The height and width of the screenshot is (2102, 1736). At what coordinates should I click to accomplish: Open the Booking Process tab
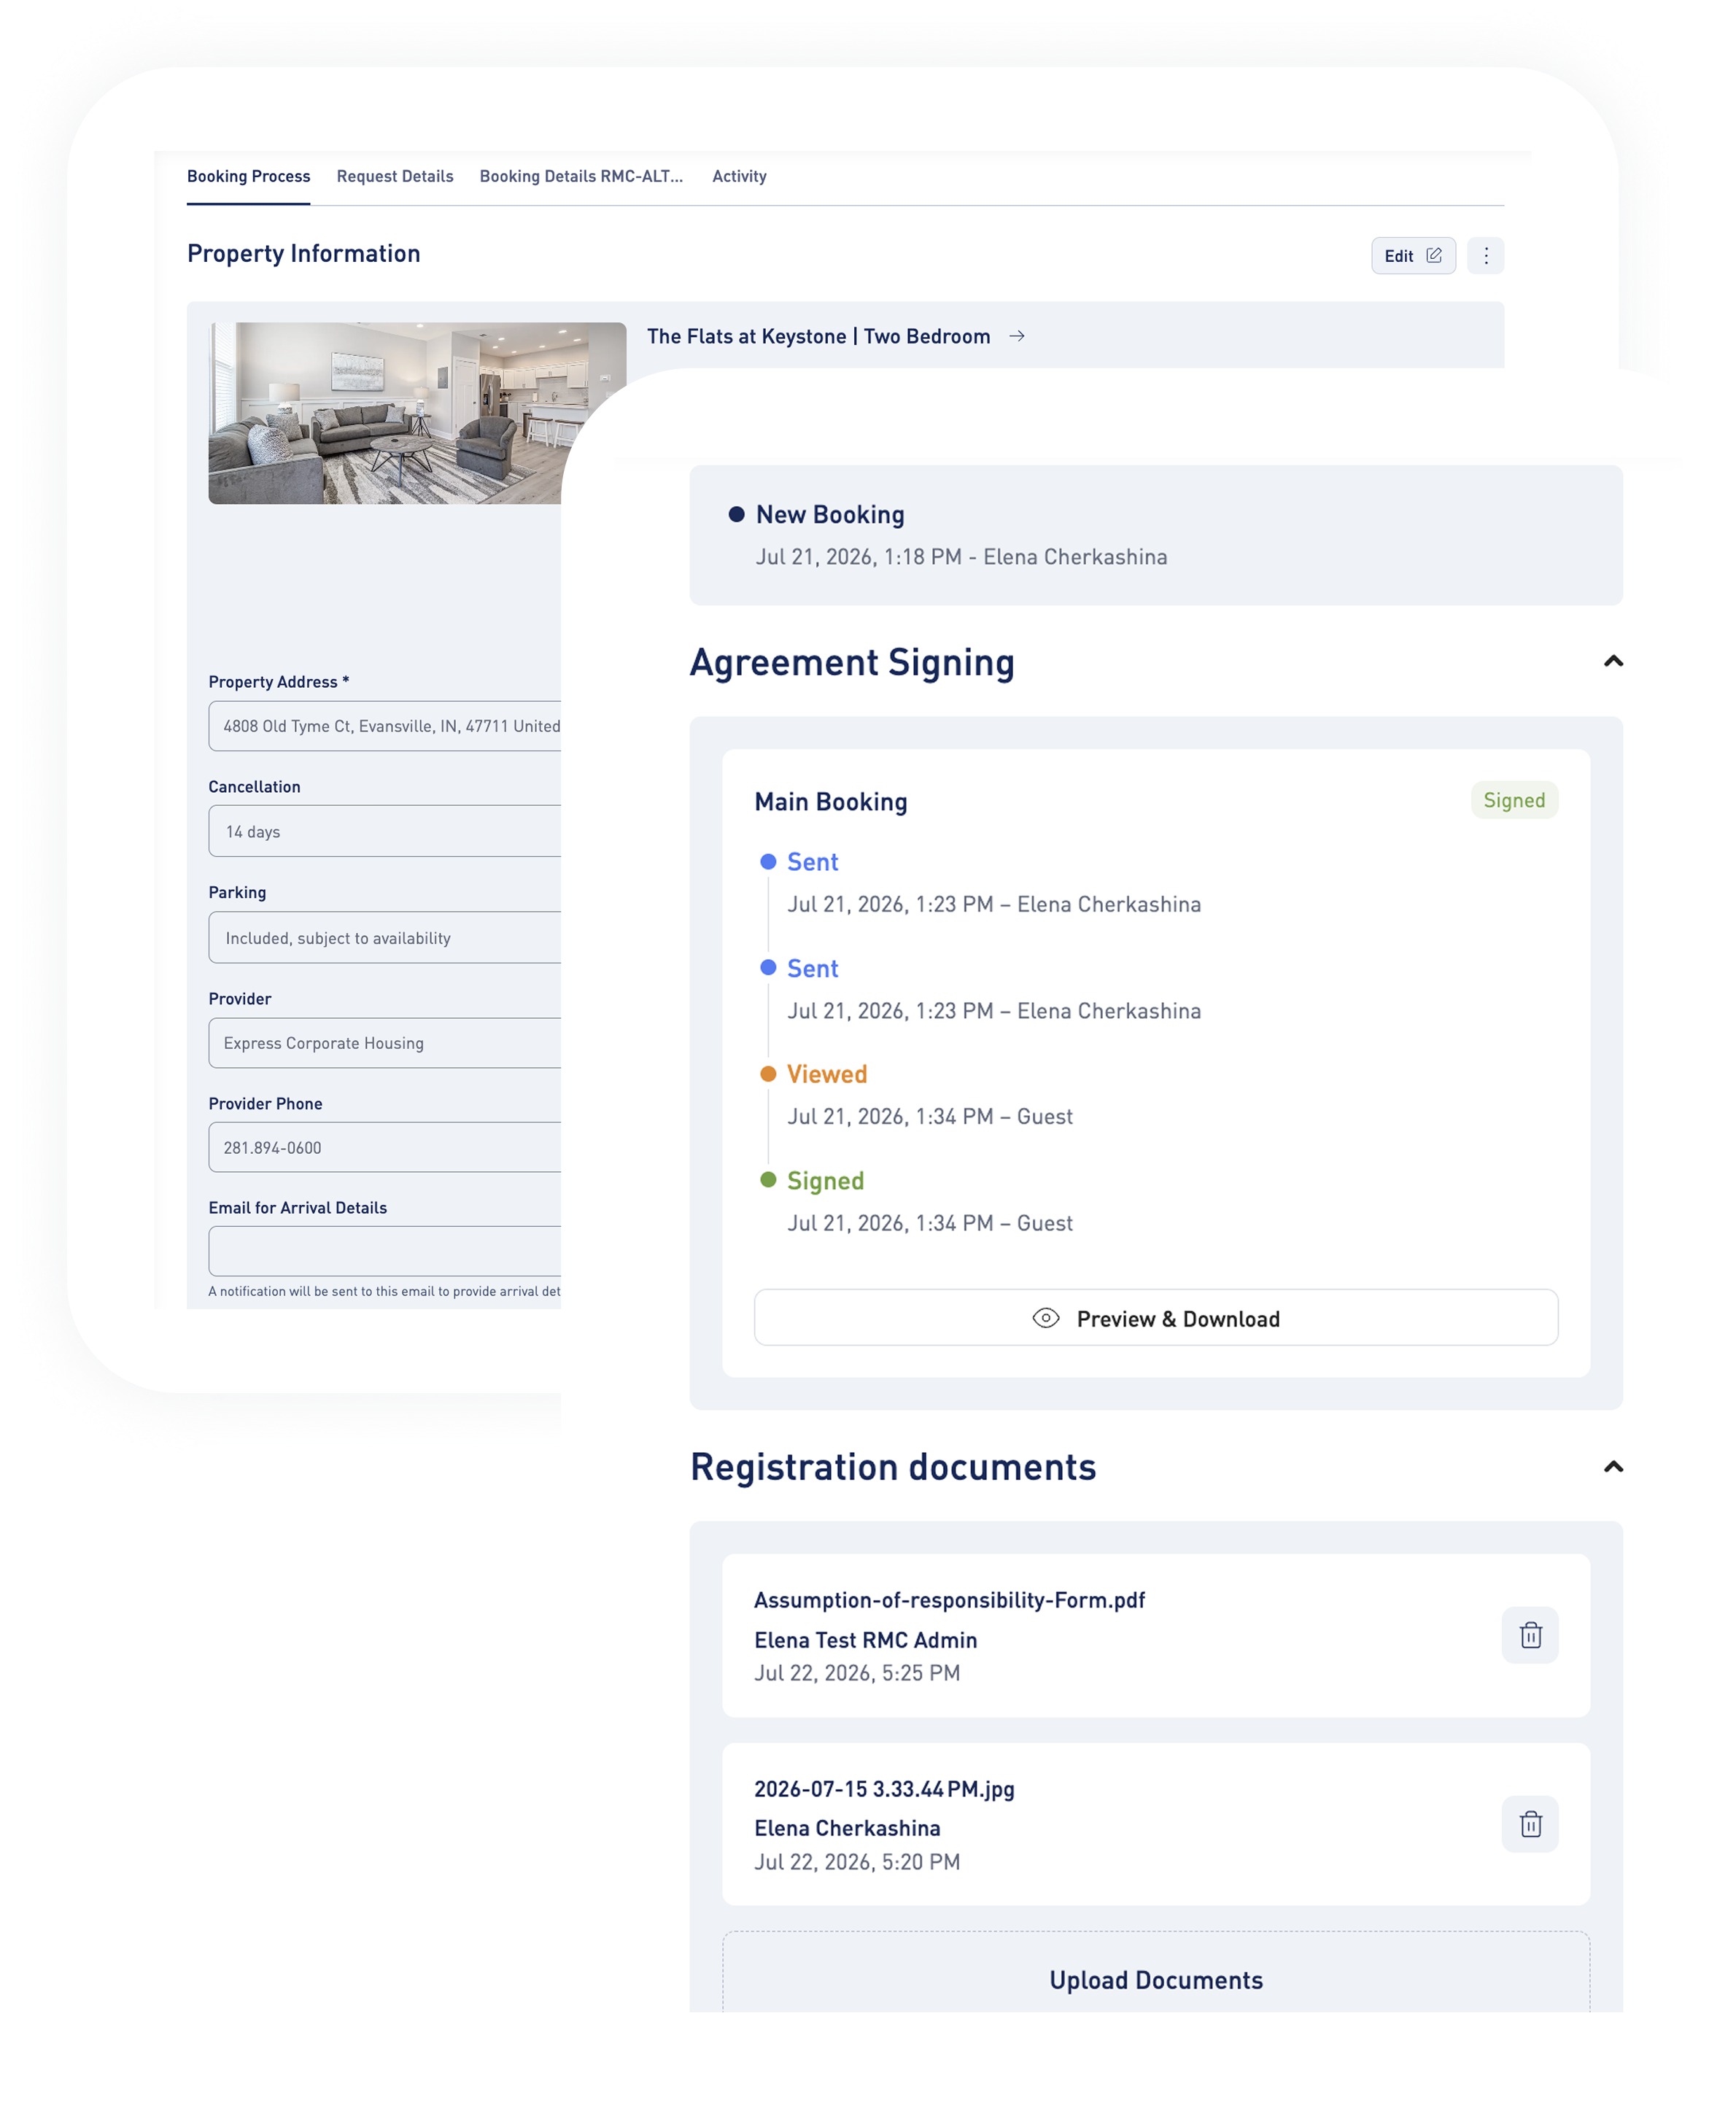click(248, 176)
